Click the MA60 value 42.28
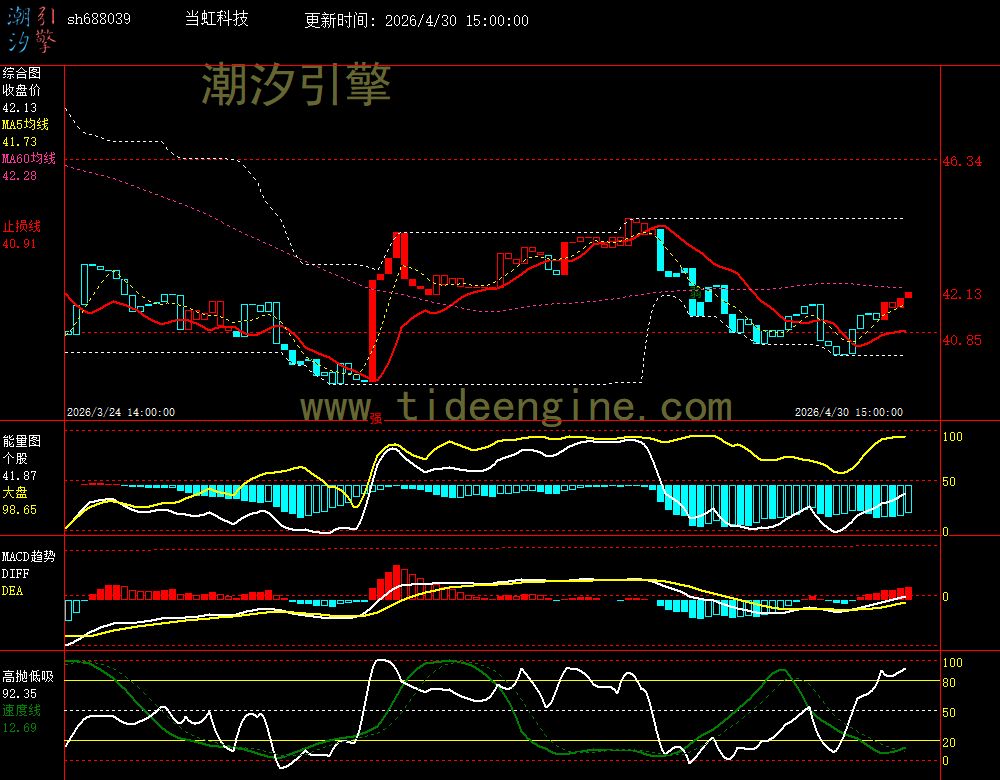1000x780 pixels. pyautogui.click(x=20, y=175)
